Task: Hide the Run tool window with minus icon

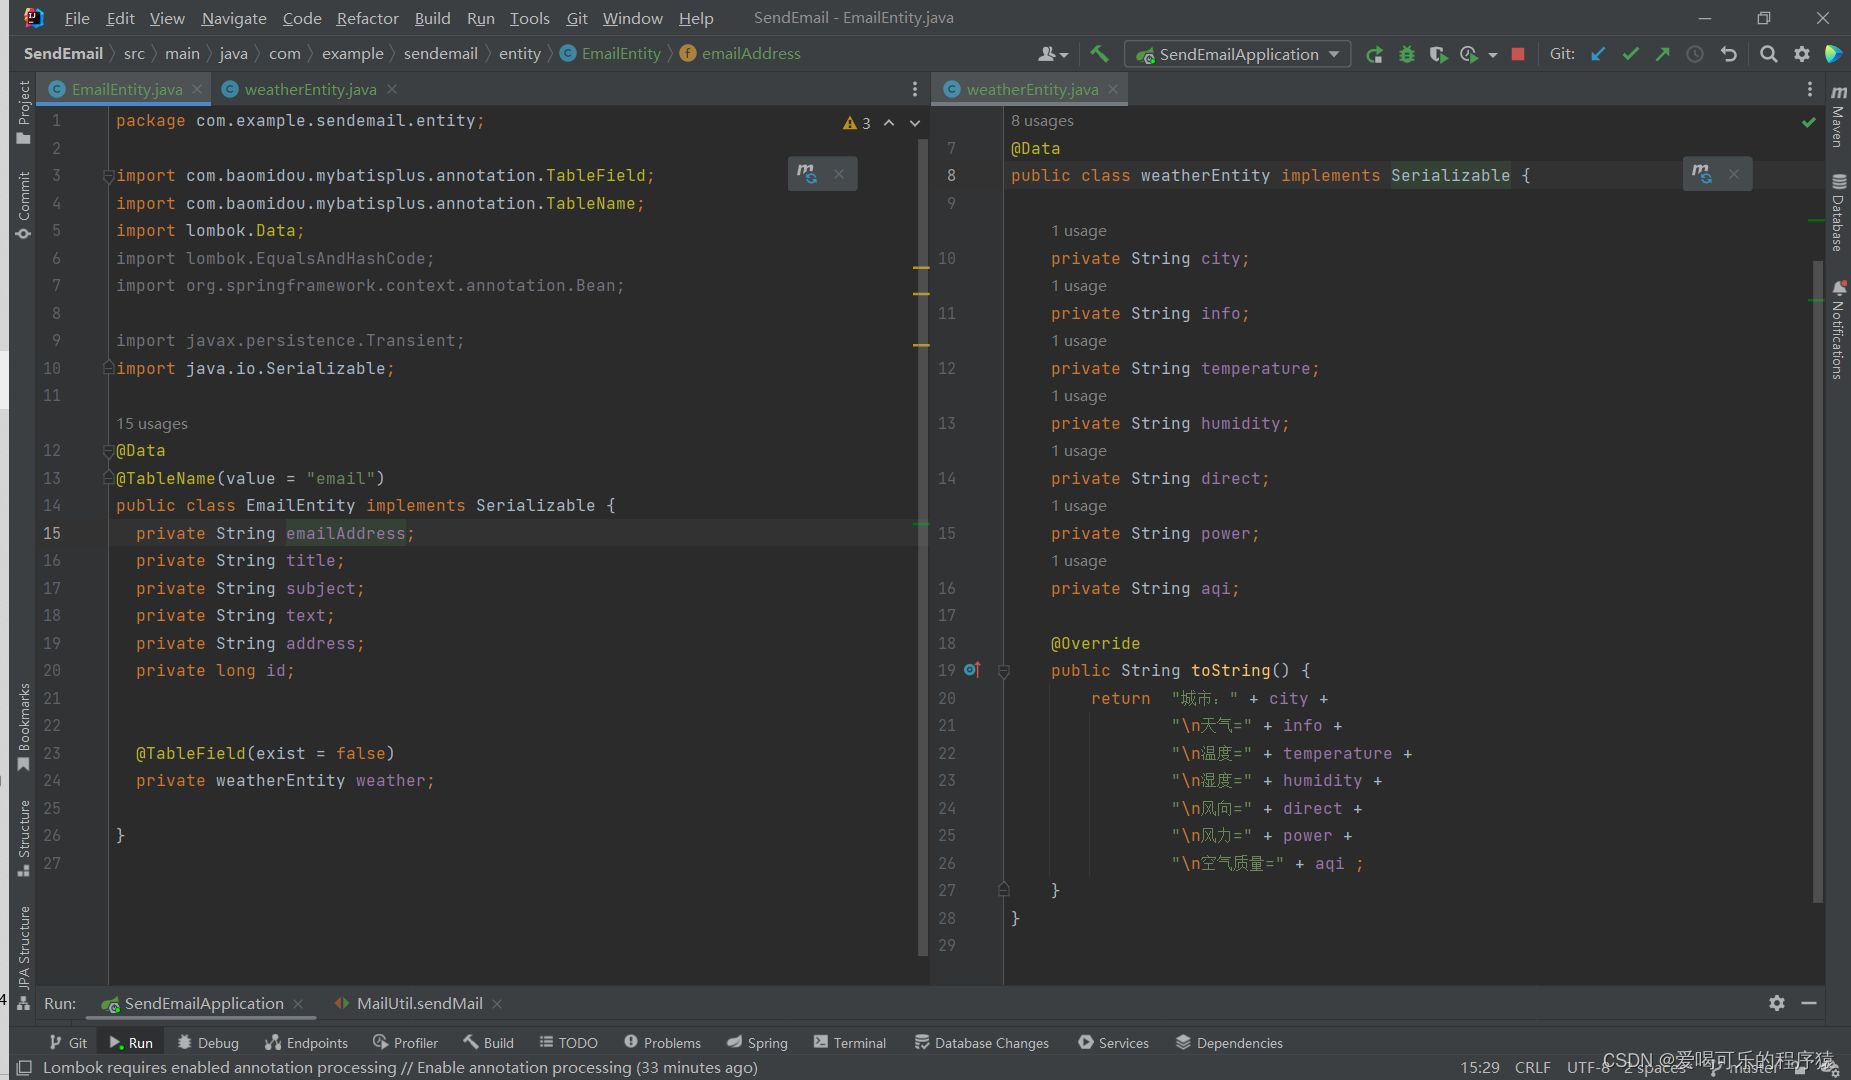Action: tap(1809, 1003)
